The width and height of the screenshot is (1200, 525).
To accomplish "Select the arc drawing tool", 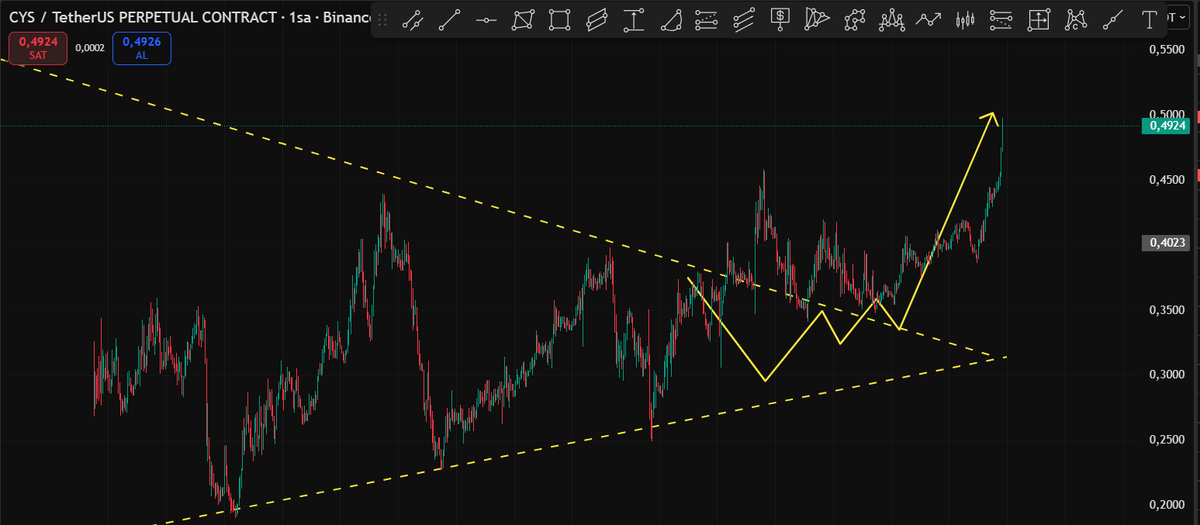I will click(670, 20).
